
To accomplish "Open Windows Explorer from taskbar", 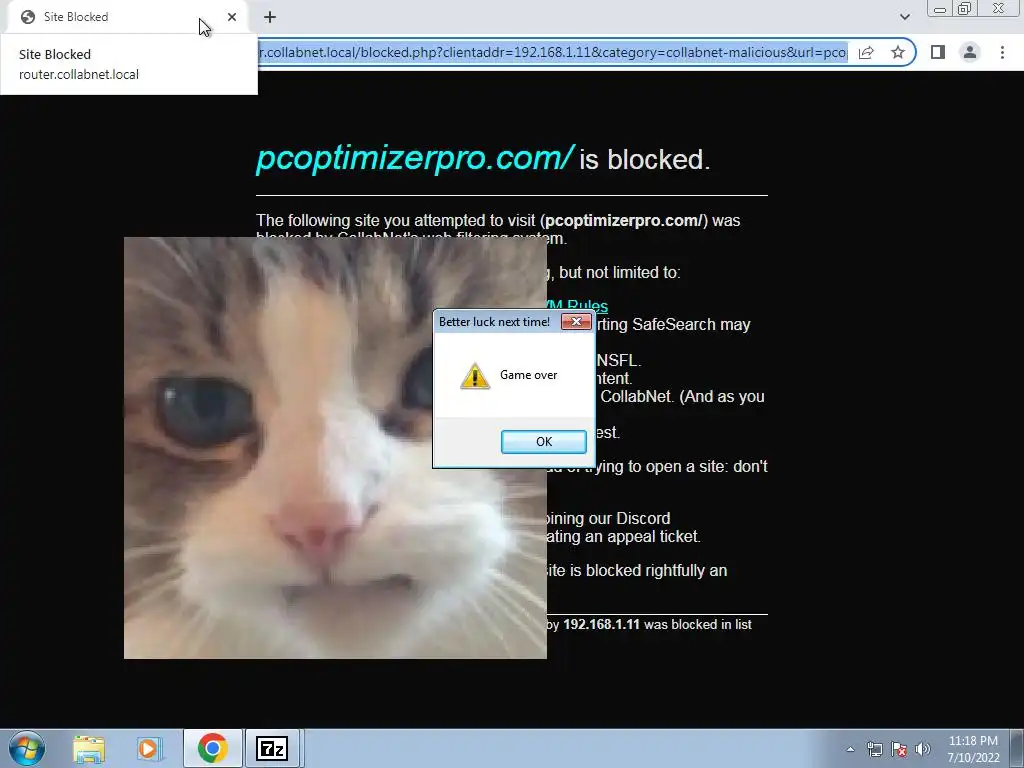I will coord(89,748).
